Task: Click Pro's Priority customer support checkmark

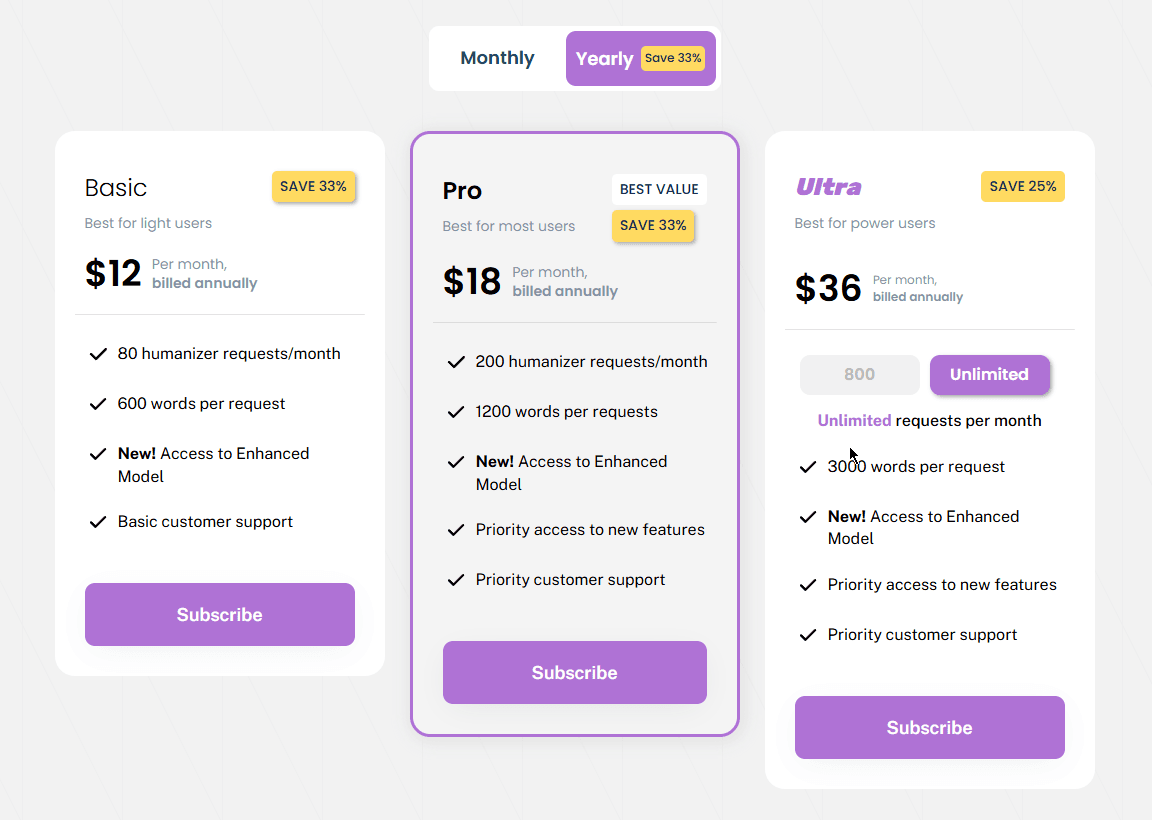Action: 456,580
